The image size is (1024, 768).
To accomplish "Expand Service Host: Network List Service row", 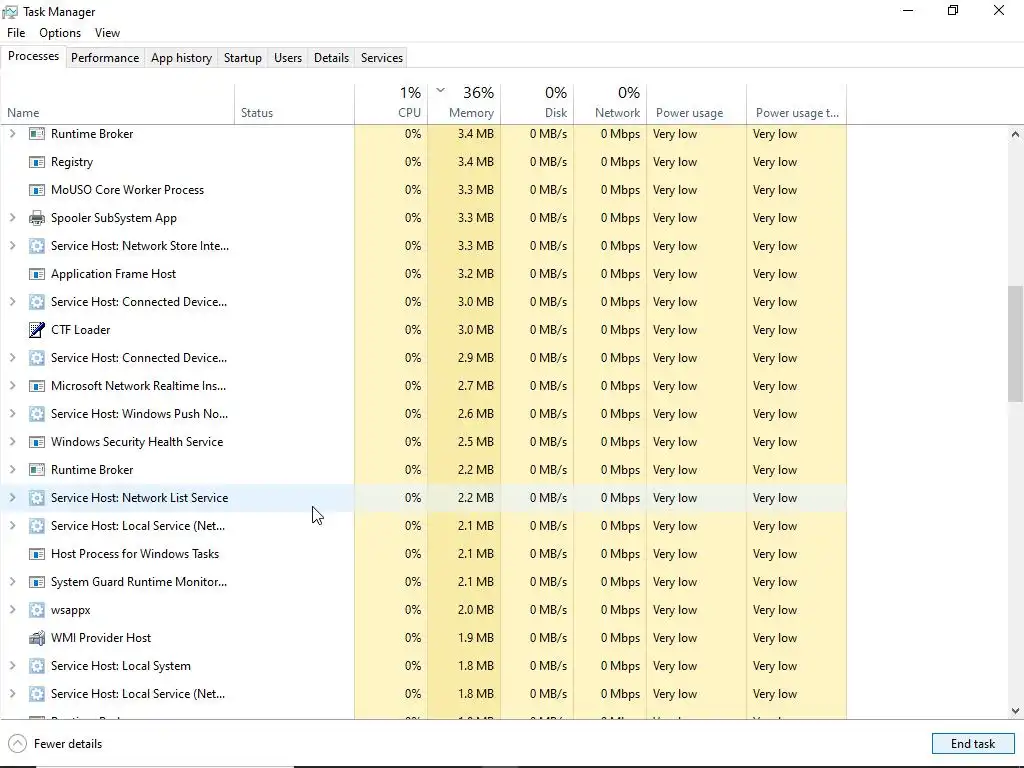I will pyautogui.click(x=12, y=498).
